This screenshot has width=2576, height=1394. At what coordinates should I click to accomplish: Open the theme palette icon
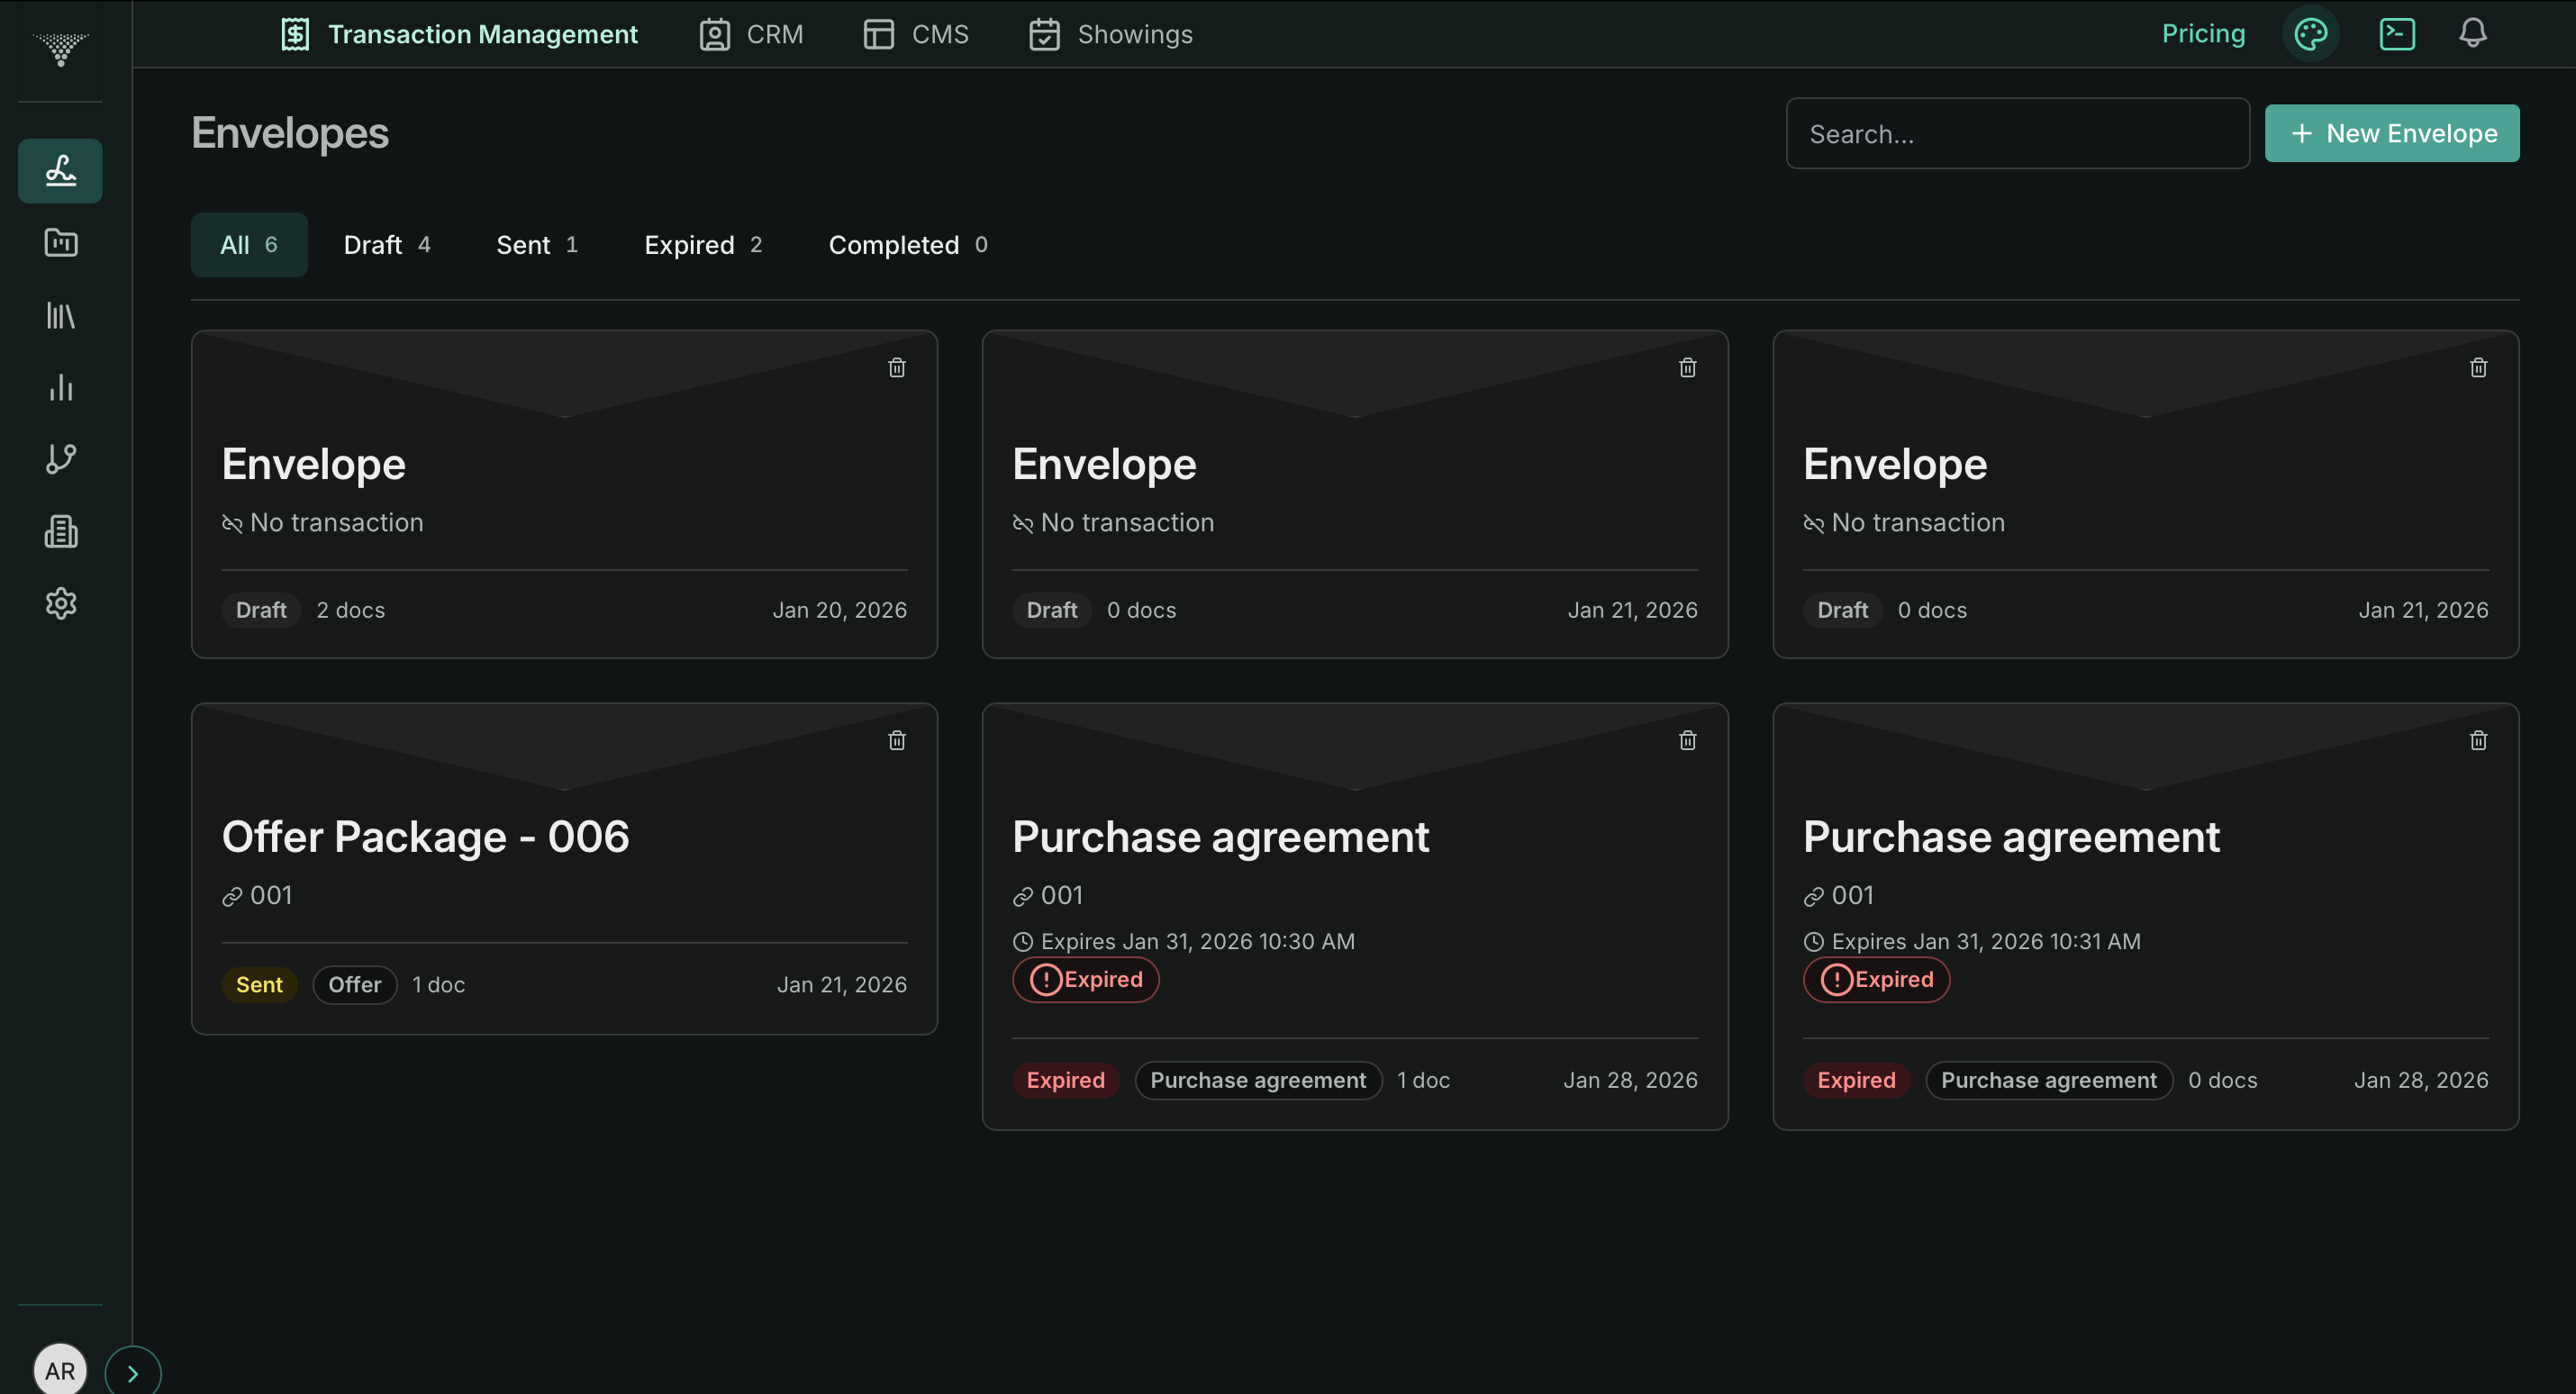point(2310,34)
